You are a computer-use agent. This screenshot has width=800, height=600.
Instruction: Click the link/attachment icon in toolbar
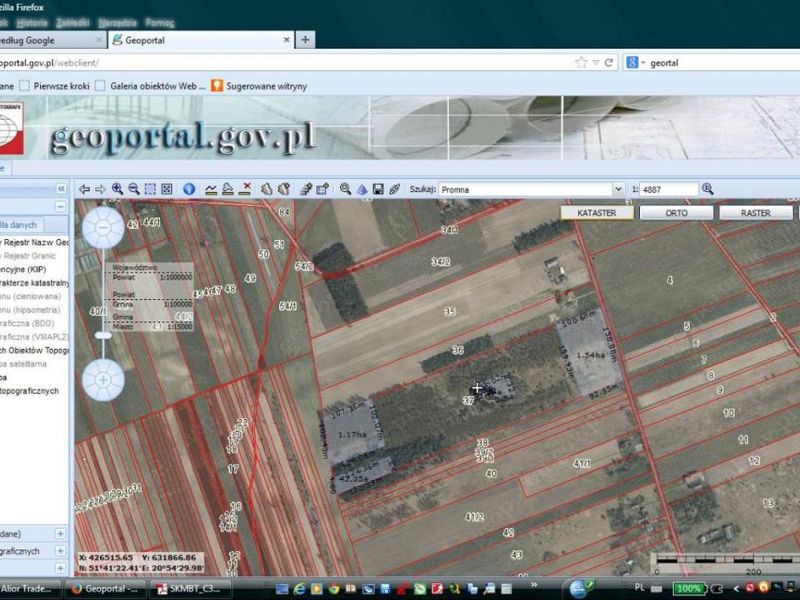[x=394, y=189]
